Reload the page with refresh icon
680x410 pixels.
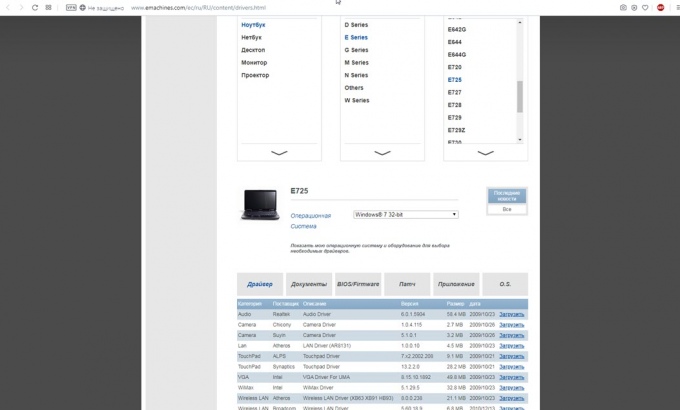click(x=35, y=7)
